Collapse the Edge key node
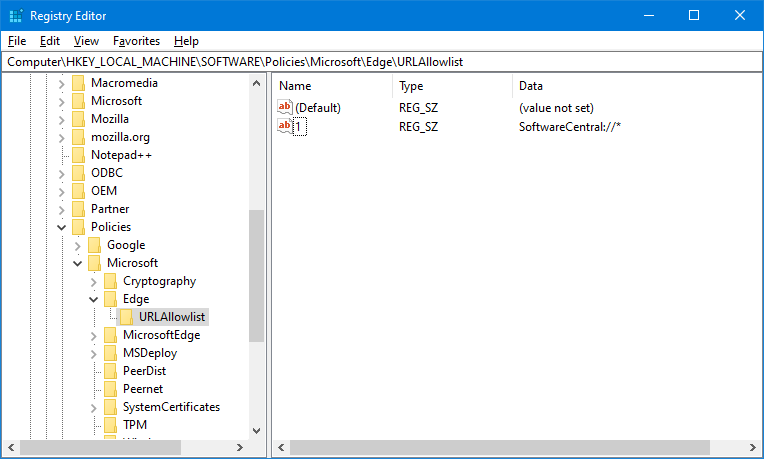Viewport: 764px width, 459px height. tap(94, 299)
